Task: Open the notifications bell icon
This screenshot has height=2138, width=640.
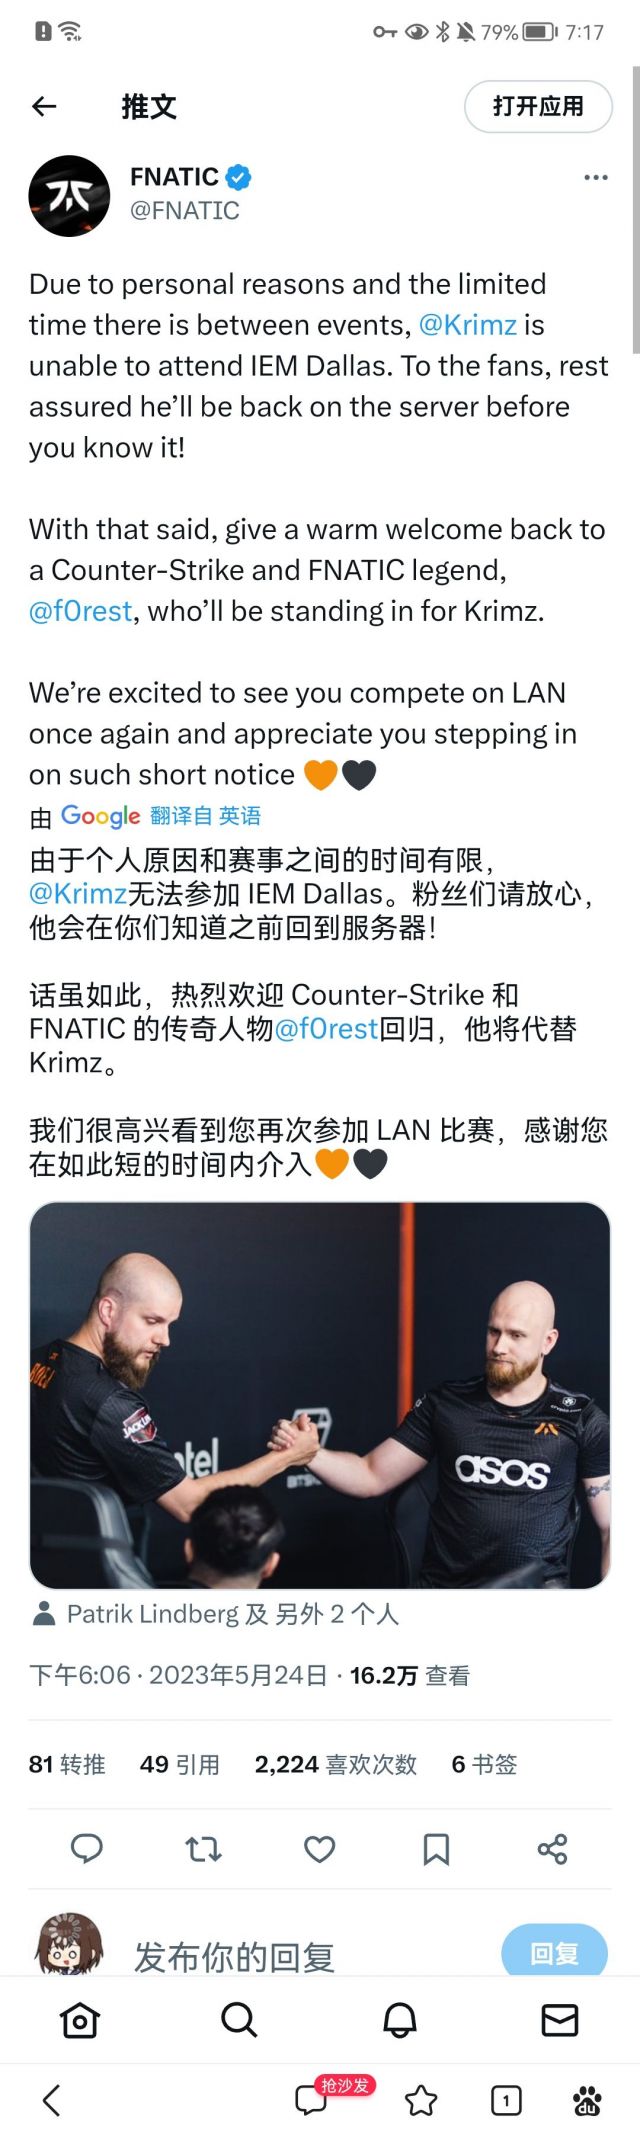Action: tap(400, 2021)
